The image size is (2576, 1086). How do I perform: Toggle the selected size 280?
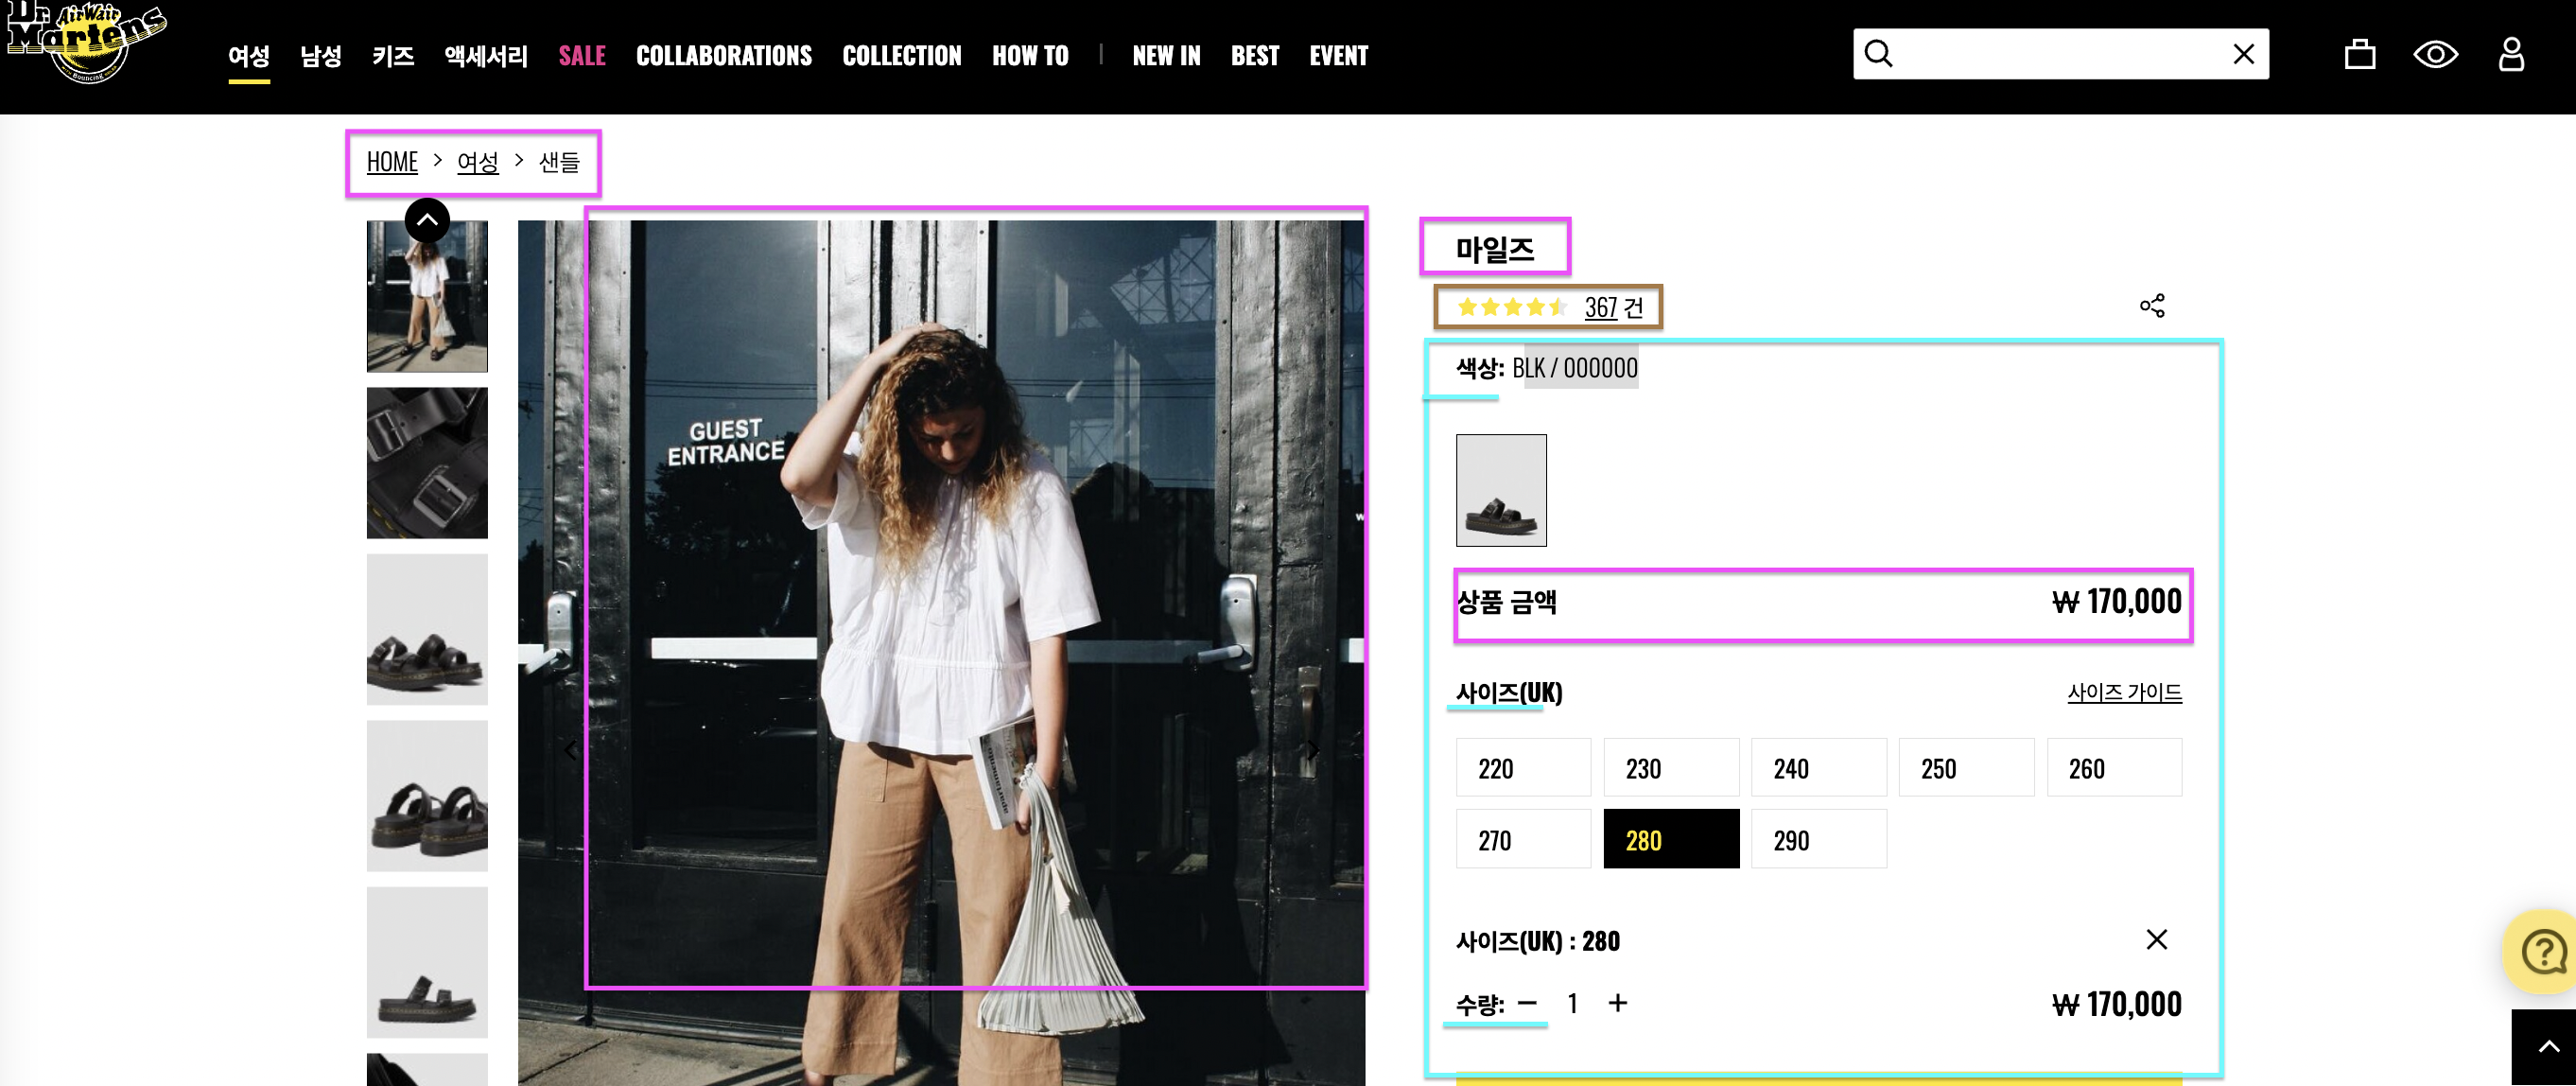(x=1670, y=840)
